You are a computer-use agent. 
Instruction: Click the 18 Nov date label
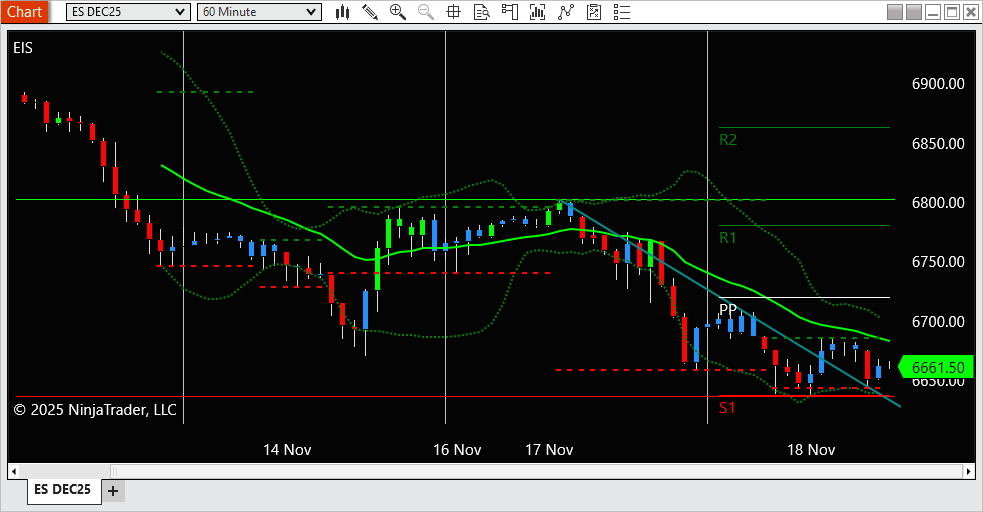(x=811, y=450)
